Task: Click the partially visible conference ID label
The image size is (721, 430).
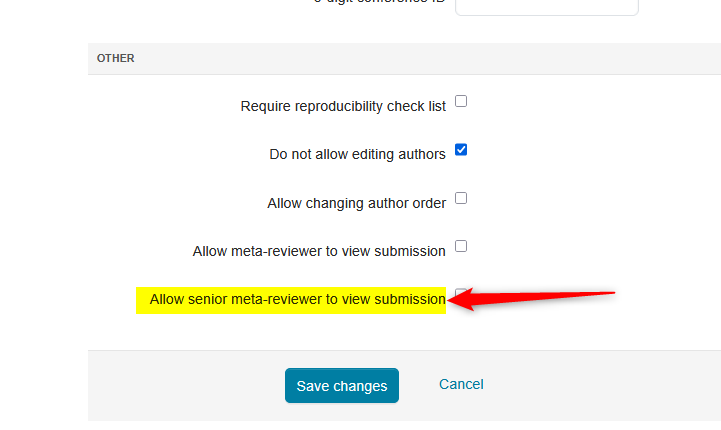Action: (x=380, y=3)
